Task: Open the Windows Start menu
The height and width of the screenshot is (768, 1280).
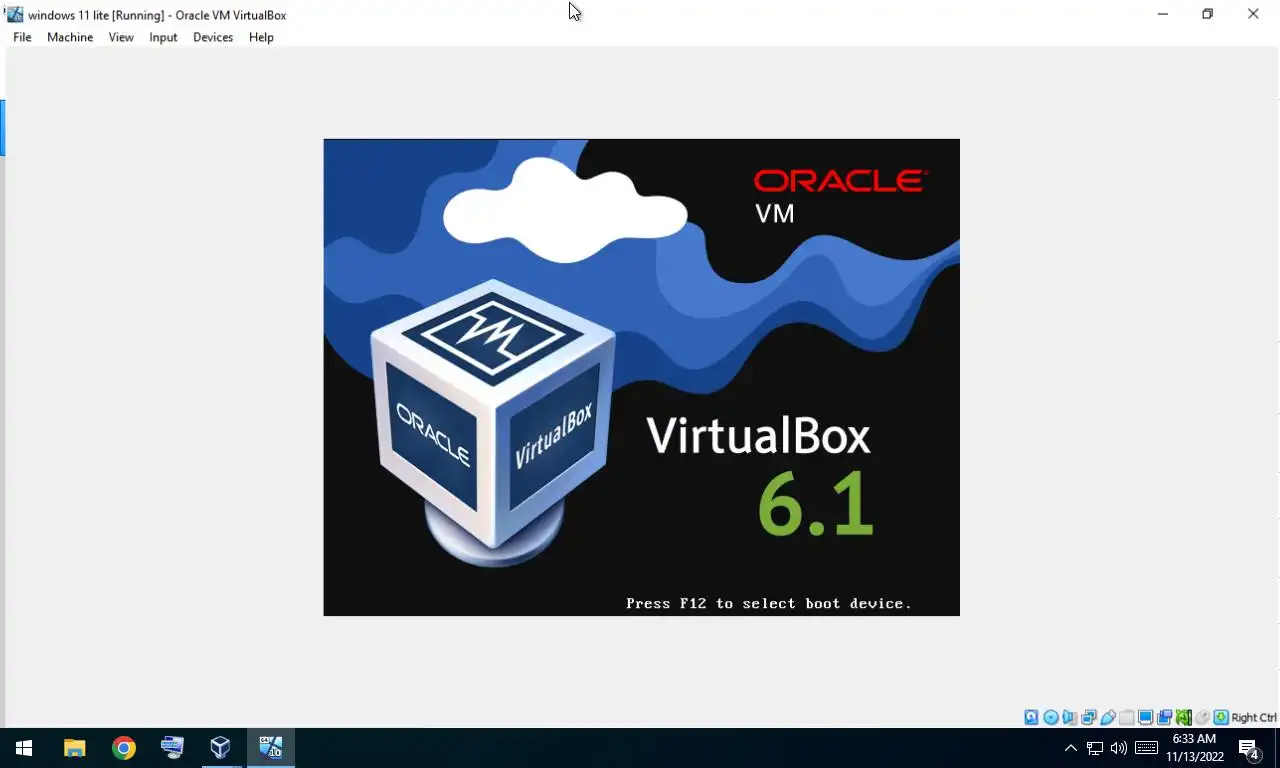Action: (x=24, y=748)
